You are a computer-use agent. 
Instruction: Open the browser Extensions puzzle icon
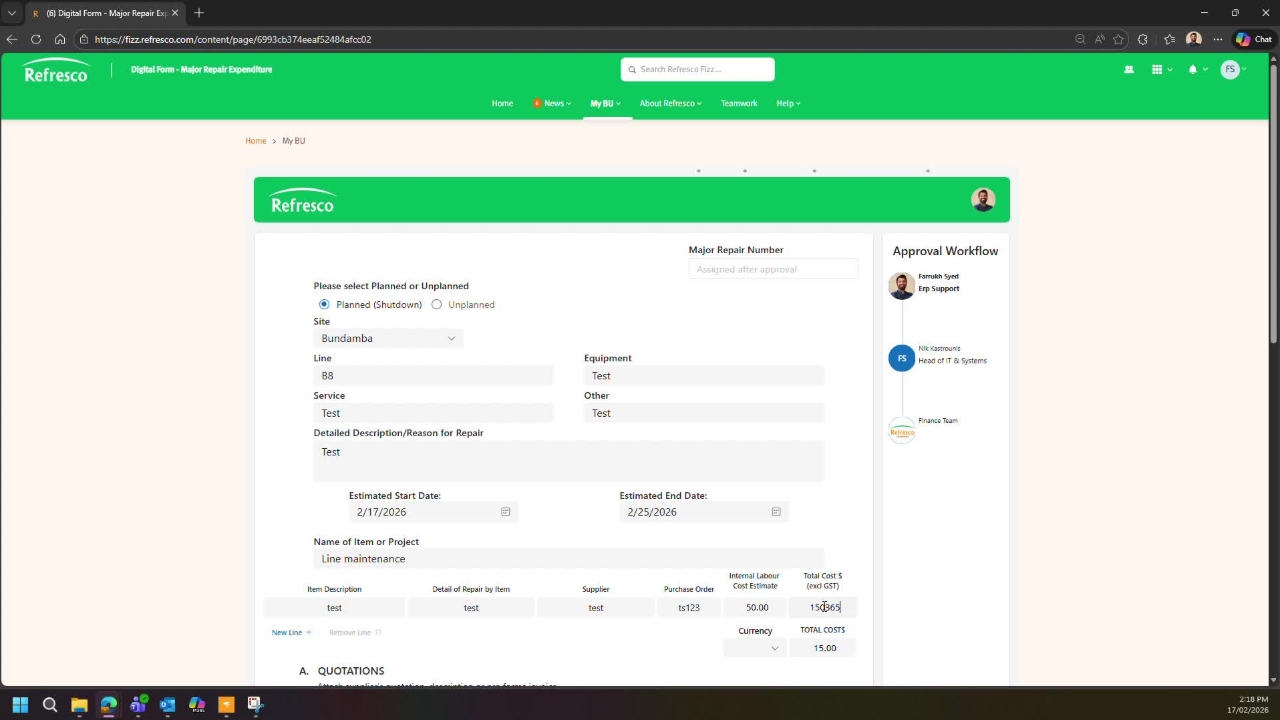(1143, 39)
